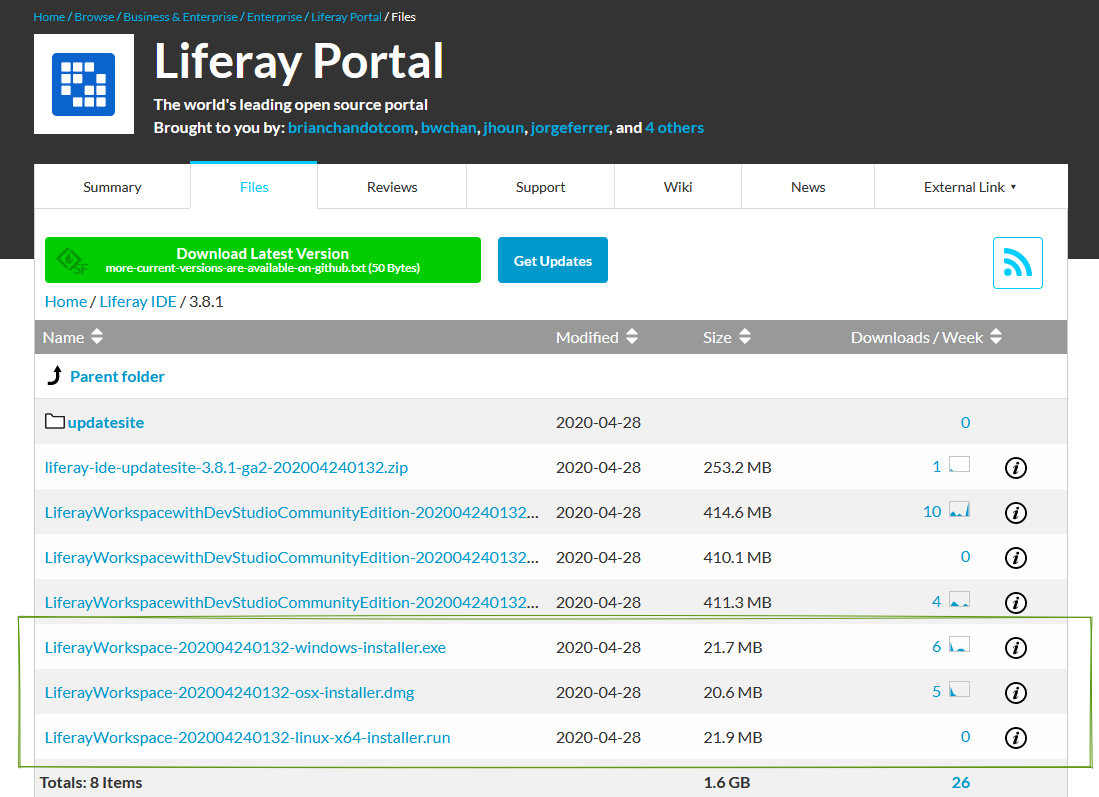Visit brianchandotcom's profile
The image size is (1099, 797).
pyautogui.click(x=350, y=128)
